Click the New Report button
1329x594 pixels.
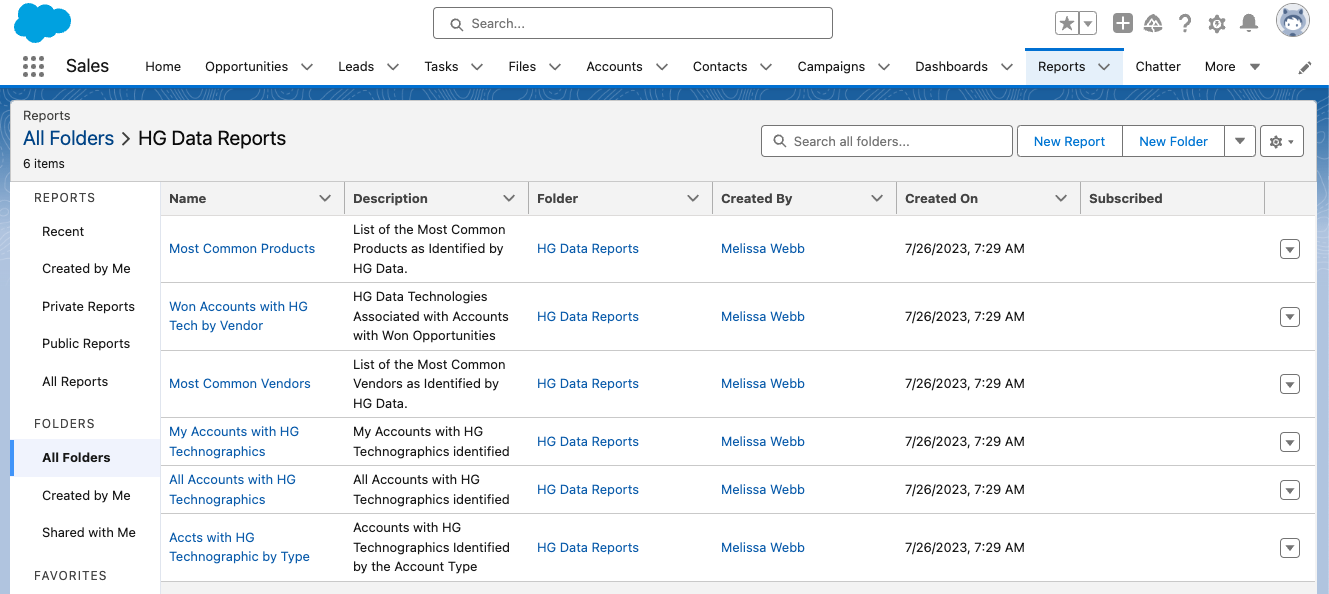coord(1069,141)
